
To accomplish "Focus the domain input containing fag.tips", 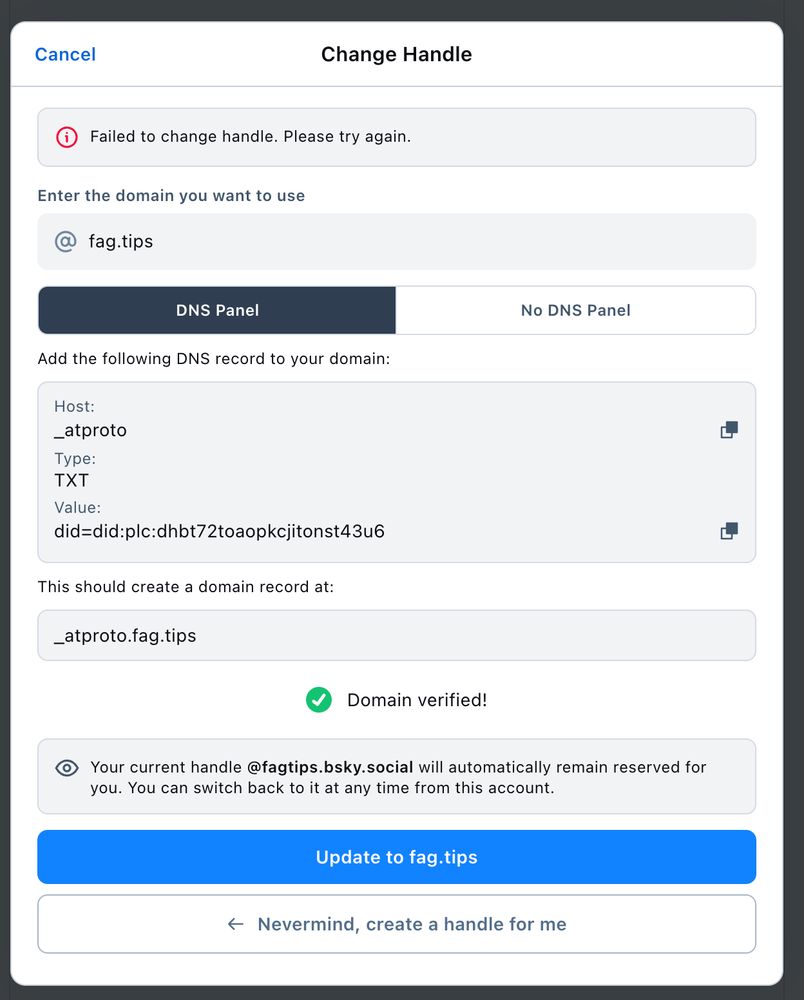I will pos(397,241).
